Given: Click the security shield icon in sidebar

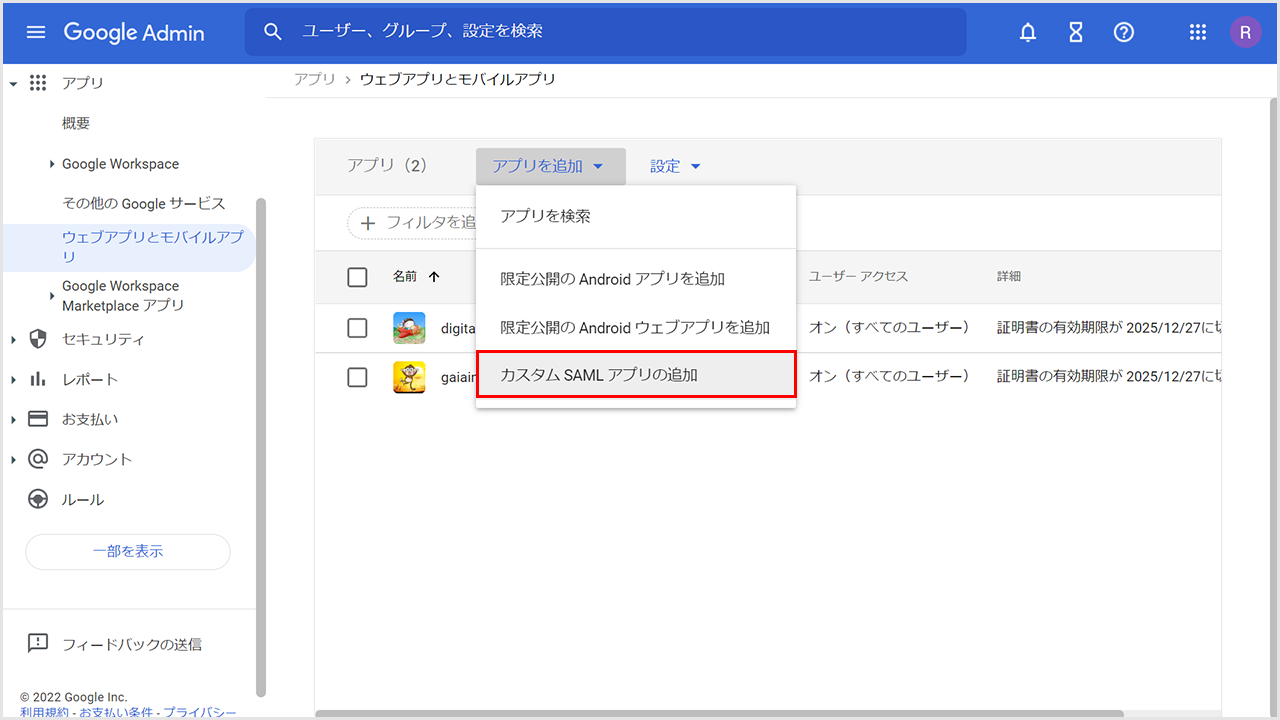Looking at the screenshot, I should point(38,339).
